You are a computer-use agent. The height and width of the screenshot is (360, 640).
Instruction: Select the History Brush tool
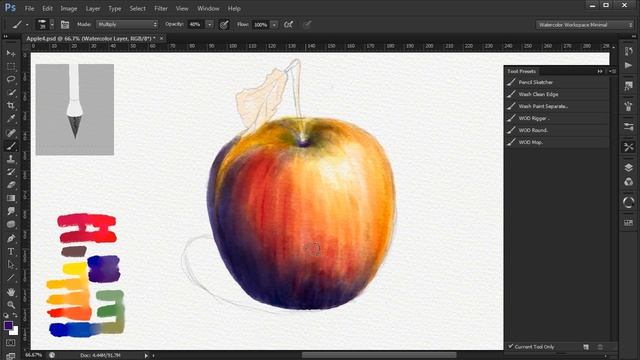pyautogui.click(x=11, y=172)
